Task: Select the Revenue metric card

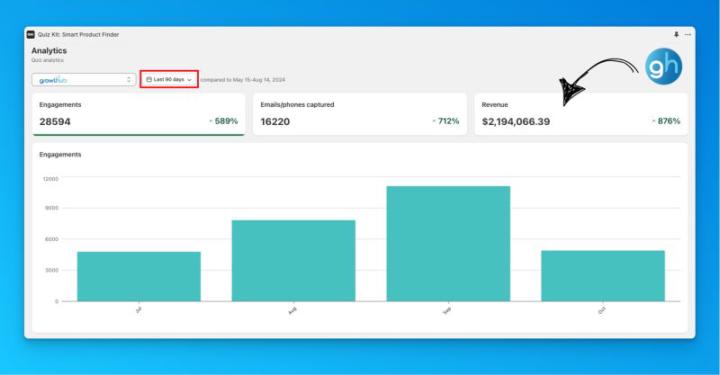Action: tap(581, 114)
